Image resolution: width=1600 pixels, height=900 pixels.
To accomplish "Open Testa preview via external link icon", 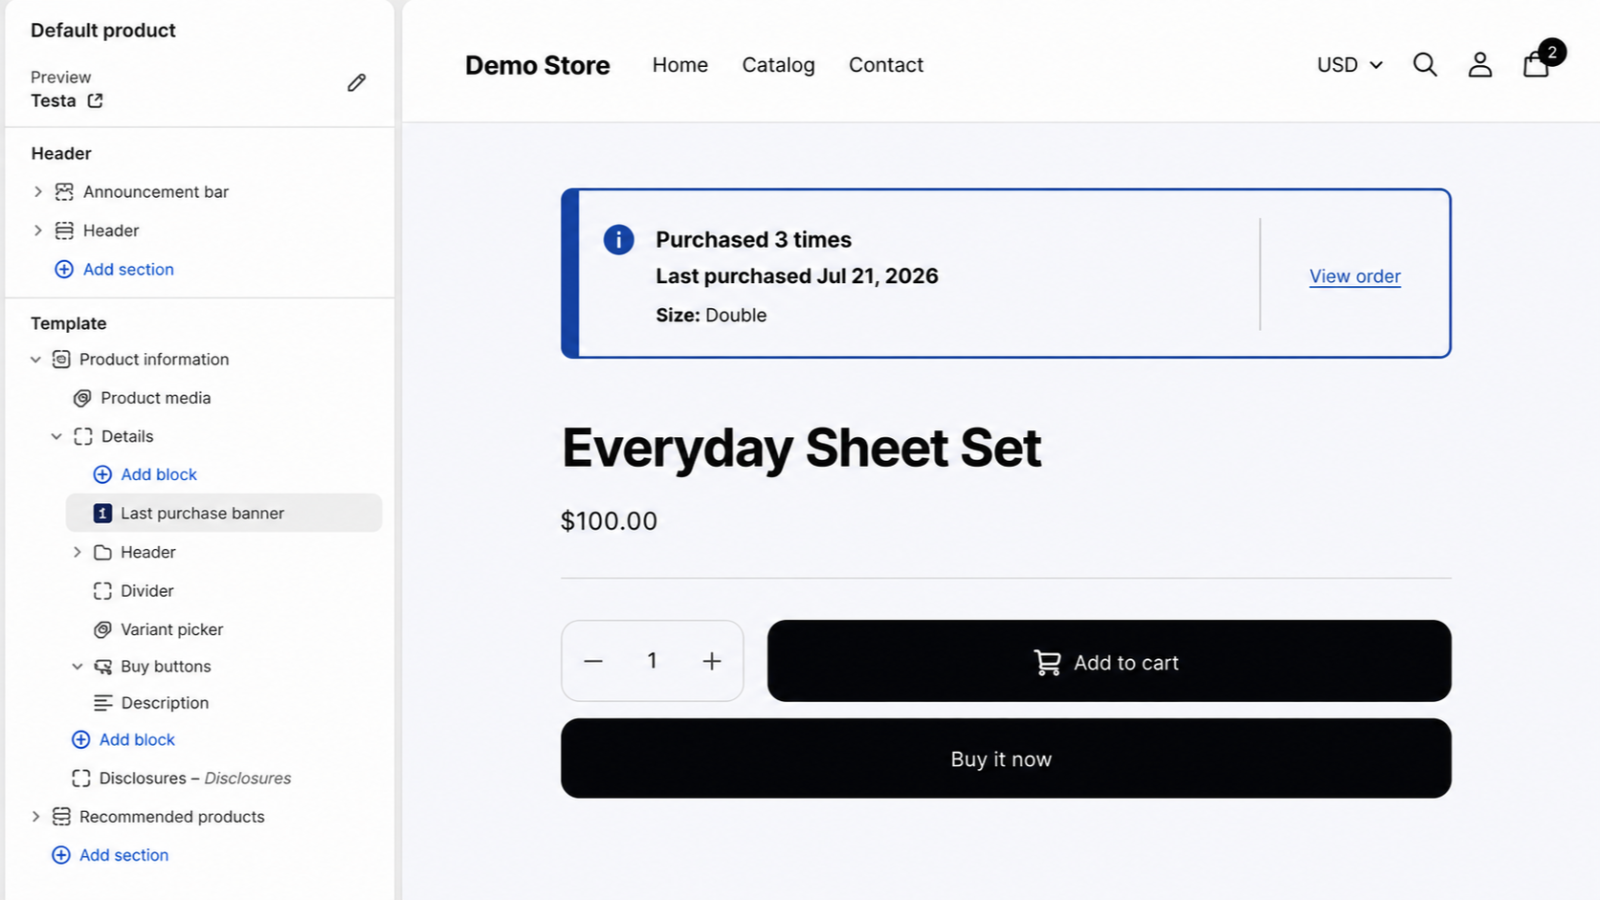I will pyautogui.click(x=95, y=101).
